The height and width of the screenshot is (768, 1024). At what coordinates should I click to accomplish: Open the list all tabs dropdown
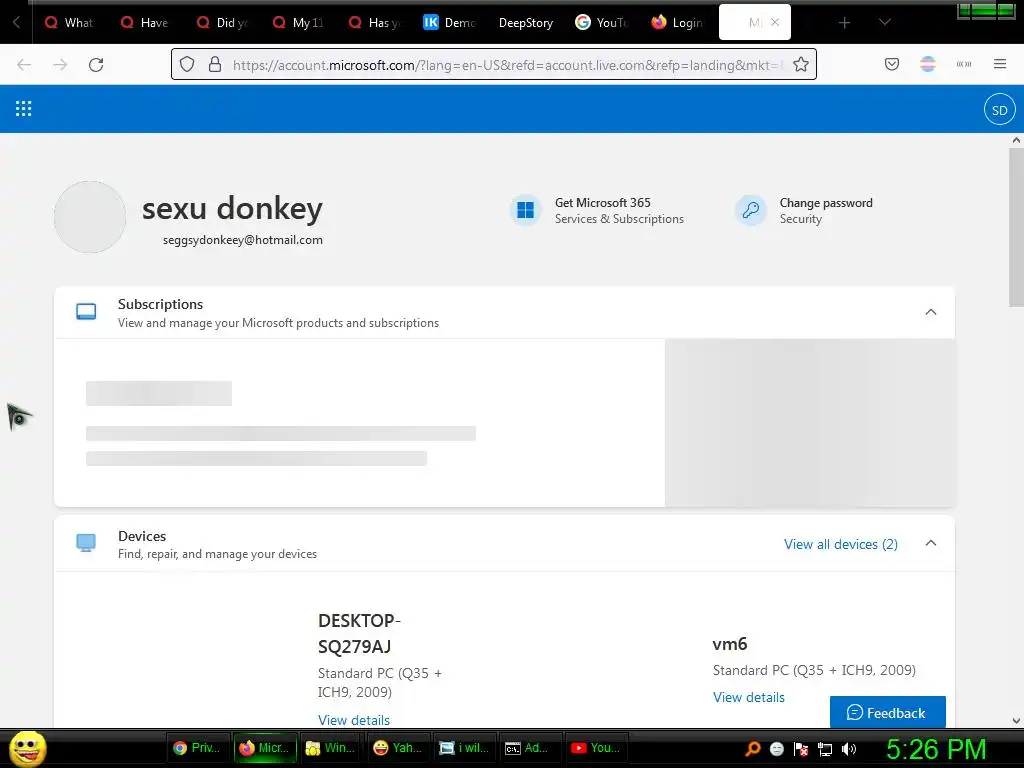(x=884, y=22)
